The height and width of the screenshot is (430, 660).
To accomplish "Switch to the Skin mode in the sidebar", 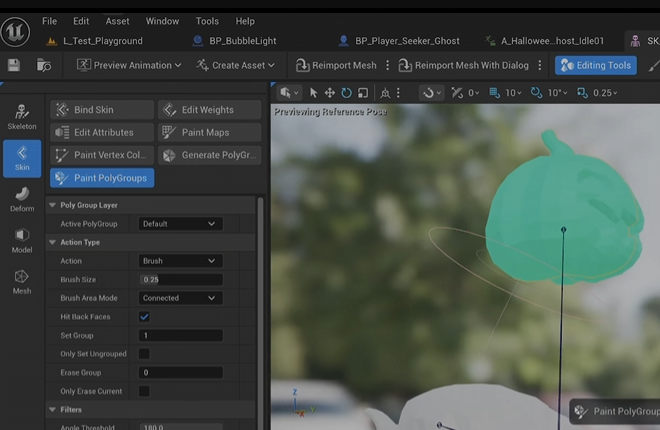I will click(22, 159).
